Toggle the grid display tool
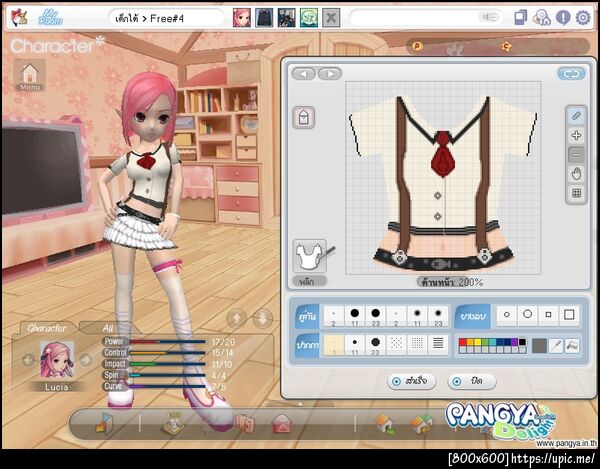This screenshot has width=600, height=469. tap(576, 193)
